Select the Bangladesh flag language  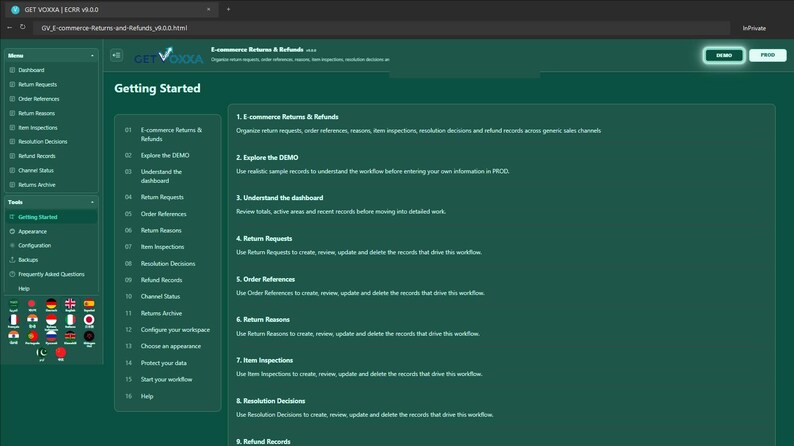32,304
